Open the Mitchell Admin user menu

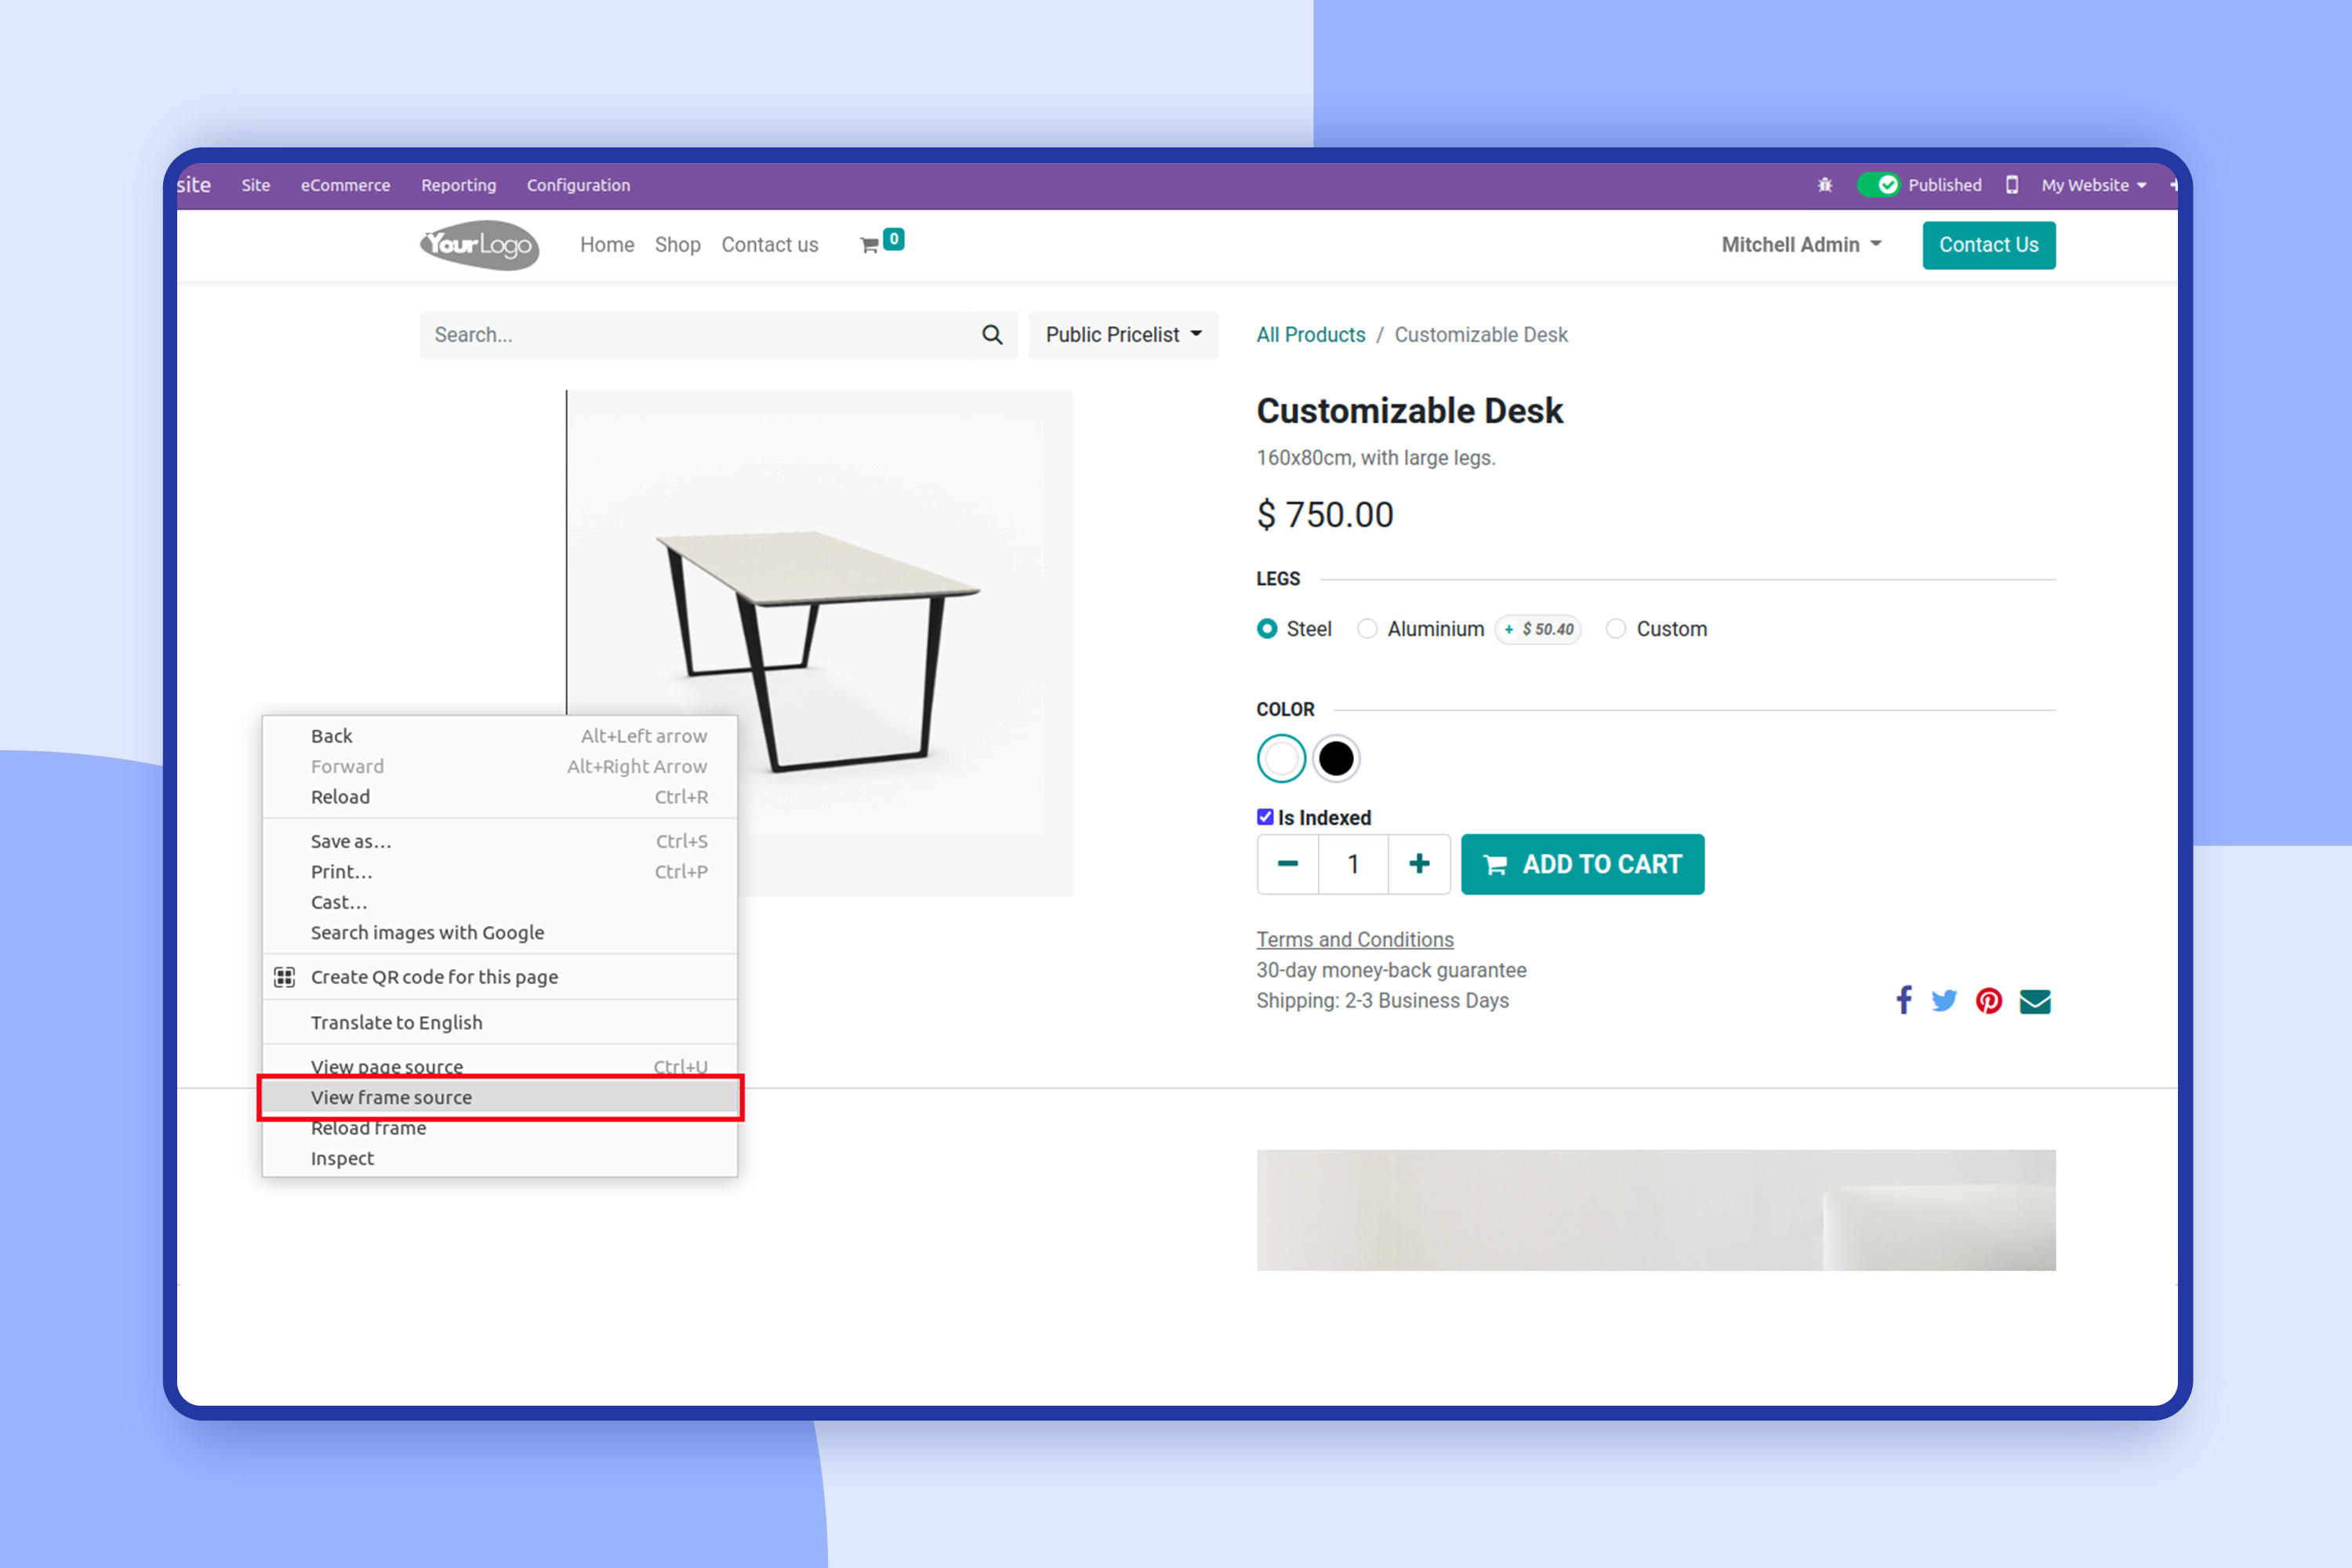(x=1802, y=245)
